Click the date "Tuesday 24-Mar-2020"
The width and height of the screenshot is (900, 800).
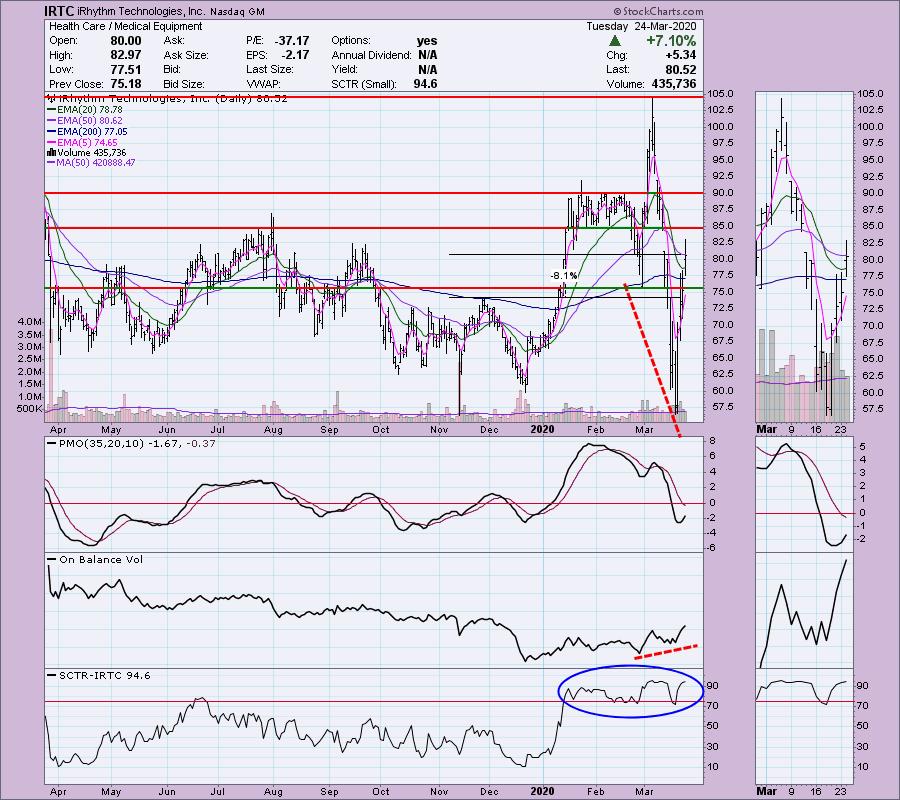pyautogui.click(x=641, y=26)
